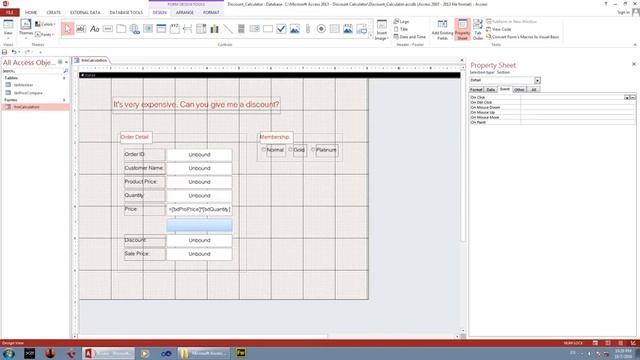Choose the Select pointer tool in Controls
The image size is (640, 360).
pos(68,29)
